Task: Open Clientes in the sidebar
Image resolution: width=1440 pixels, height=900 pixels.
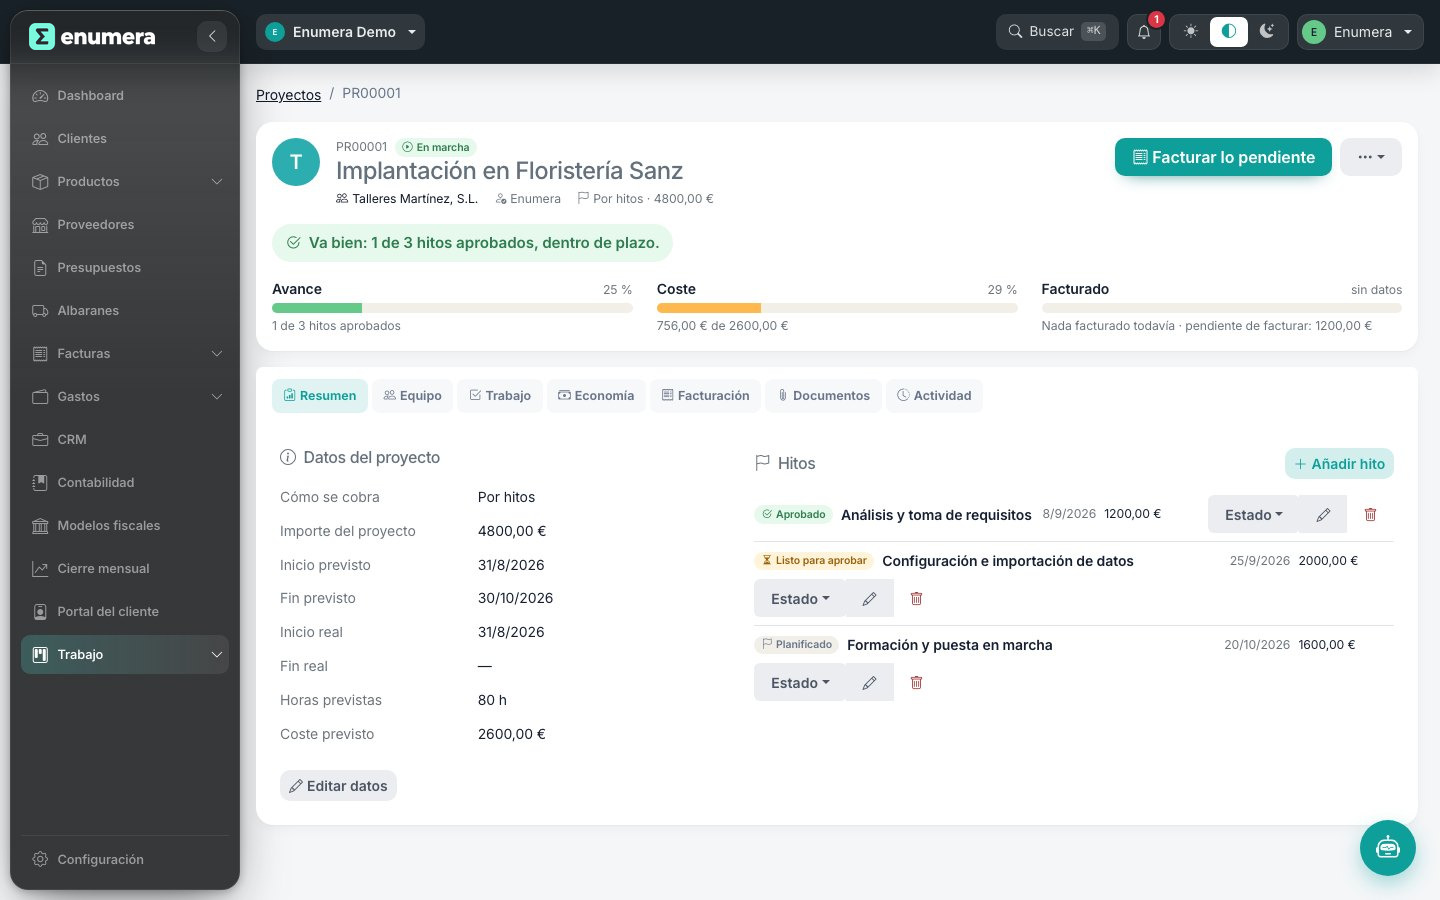Action: click(125, 139)
